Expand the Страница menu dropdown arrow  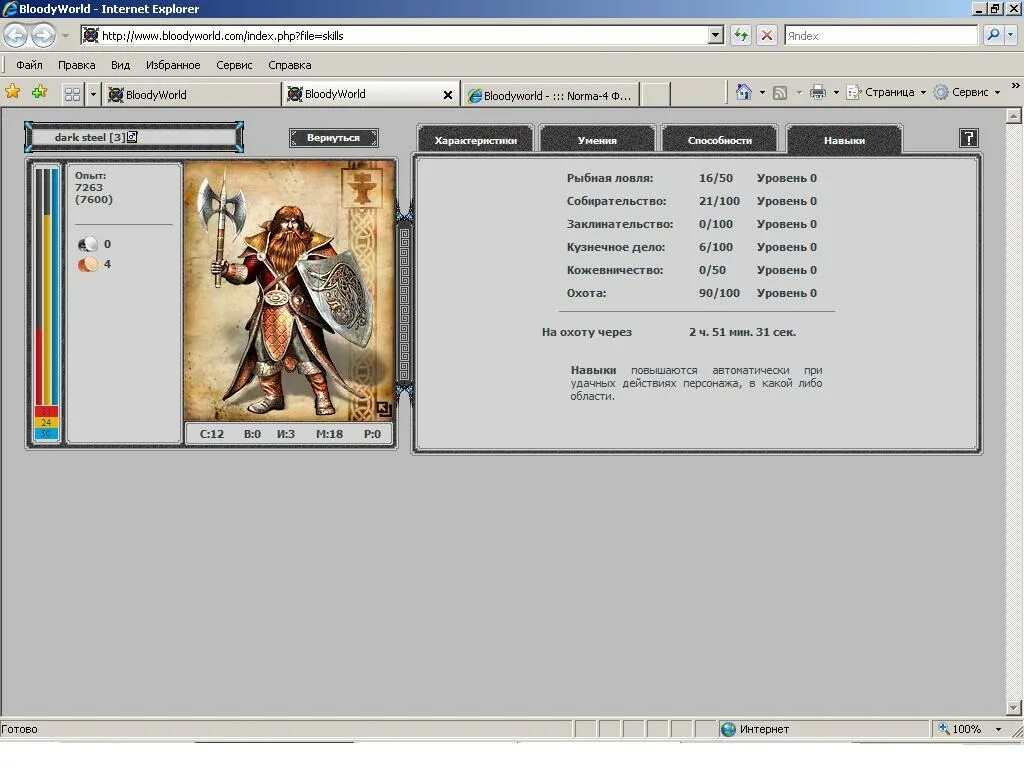click(x=923, y=93)
